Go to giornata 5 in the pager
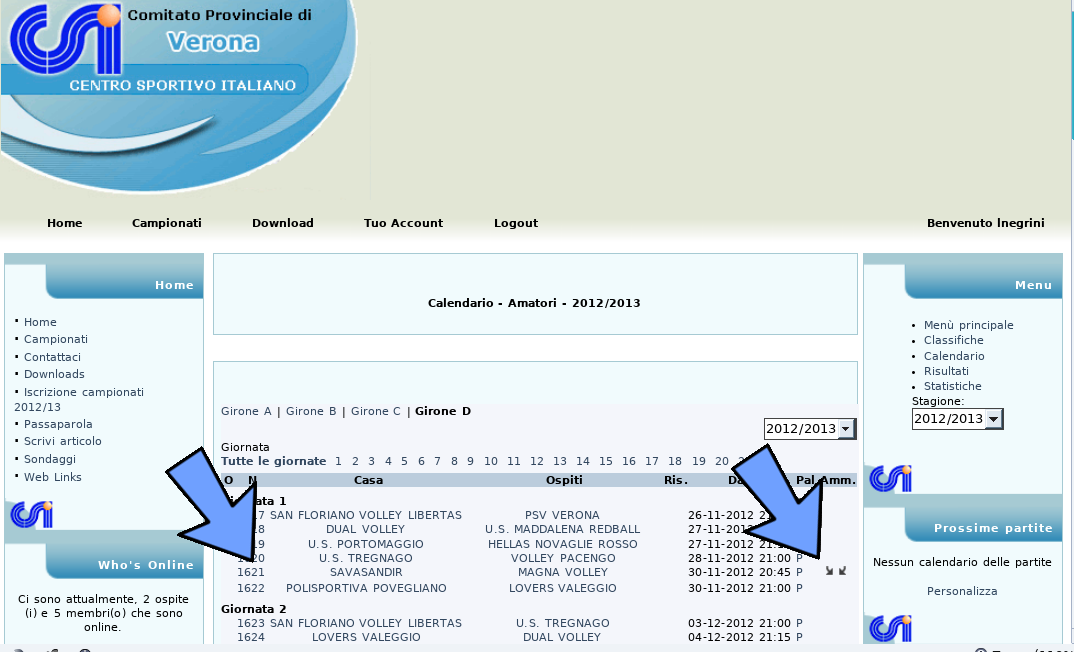 pos(404,462)
